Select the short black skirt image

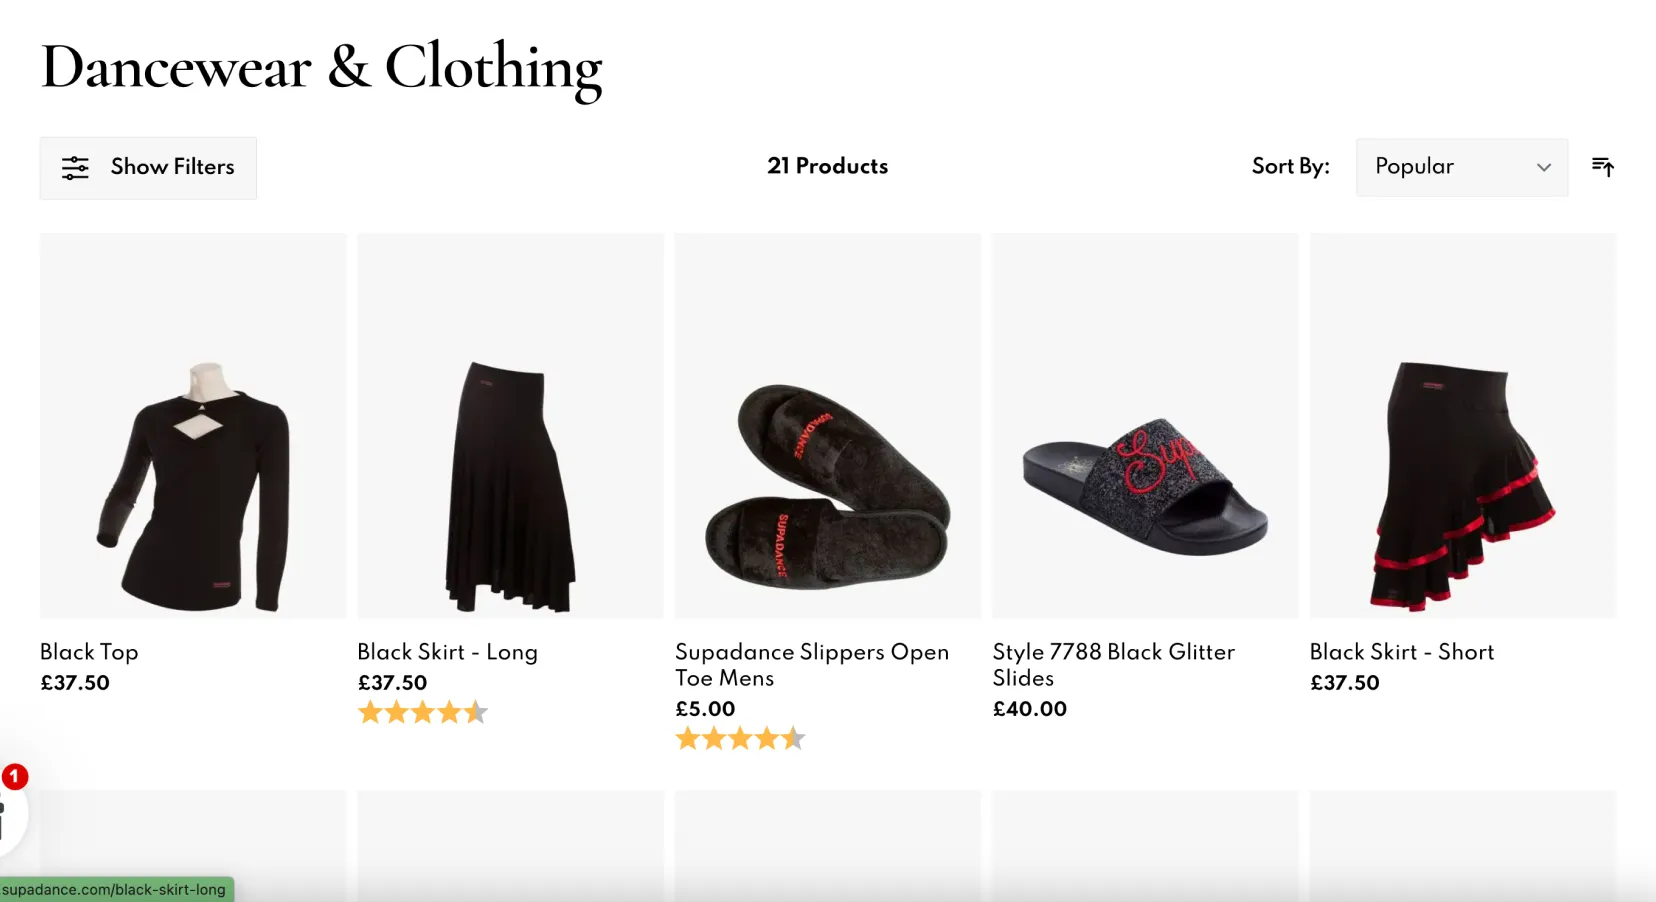tap(1462, 426)
